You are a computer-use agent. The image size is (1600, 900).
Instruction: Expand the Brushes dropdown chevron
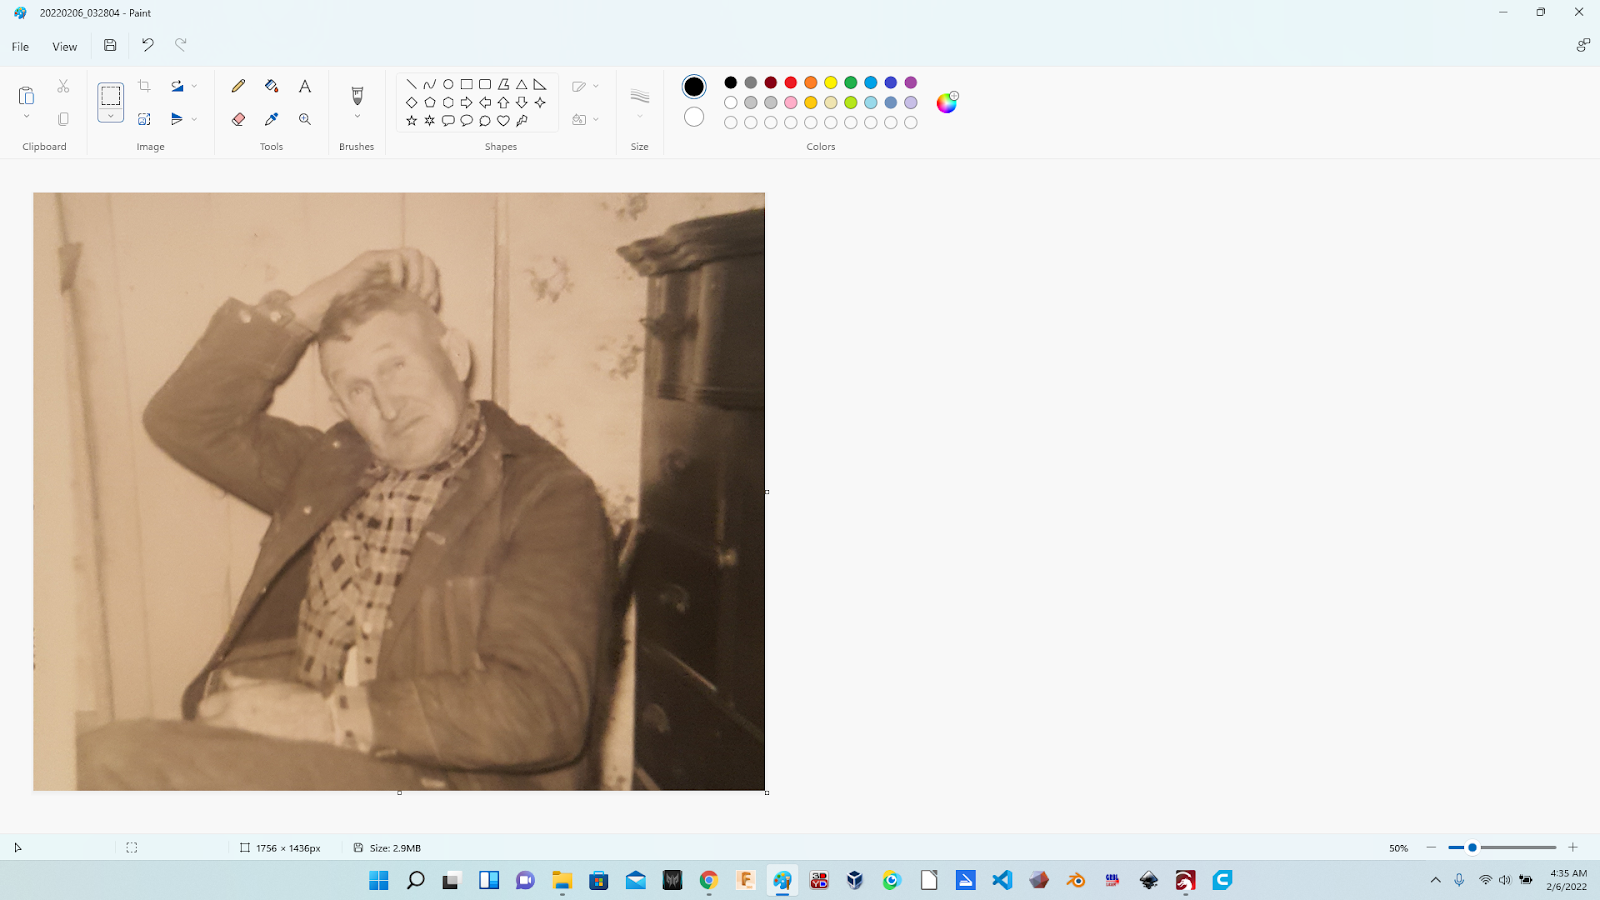tap(357, 117)
